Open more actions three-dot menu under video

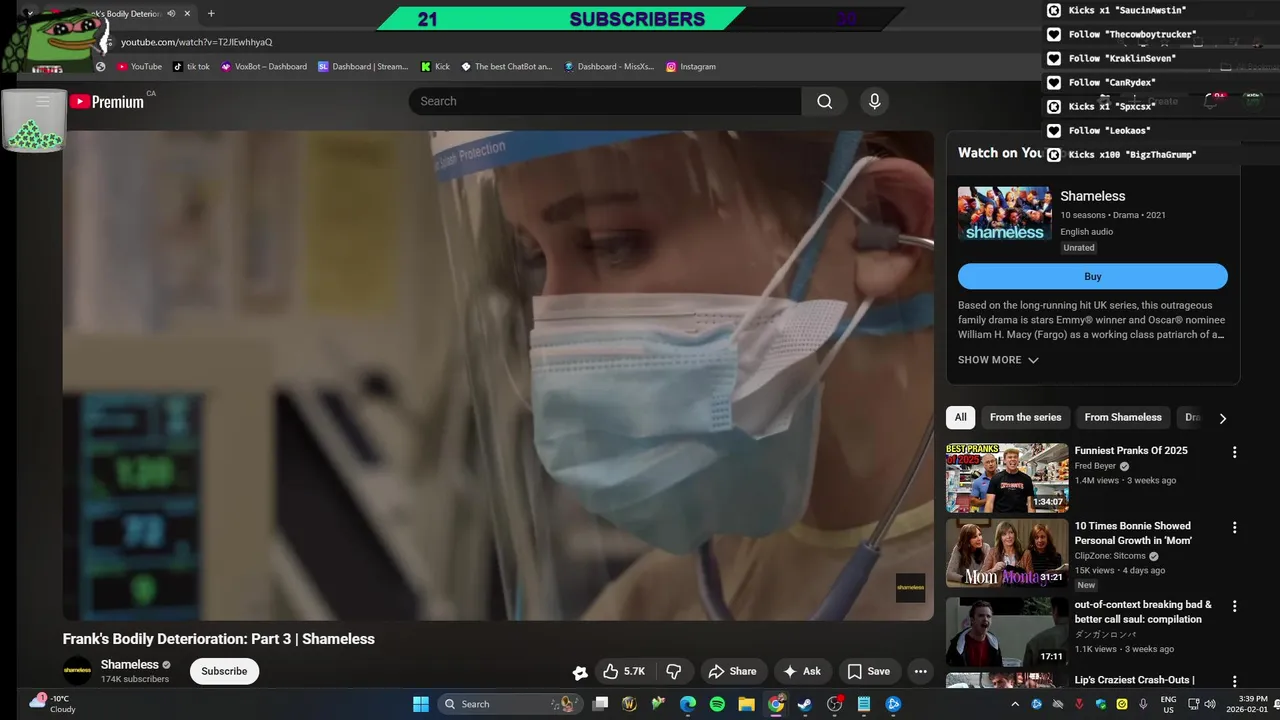[920, 672]
